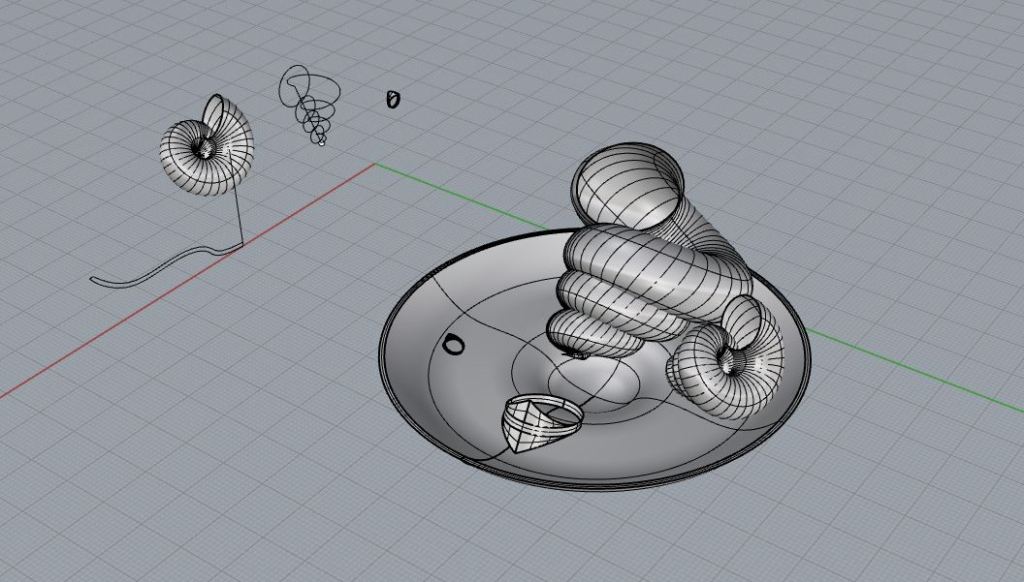Click the narrow tip of the large shell
The width and height of the screenshot is (1024, 582).
click(x=577, y=351)
